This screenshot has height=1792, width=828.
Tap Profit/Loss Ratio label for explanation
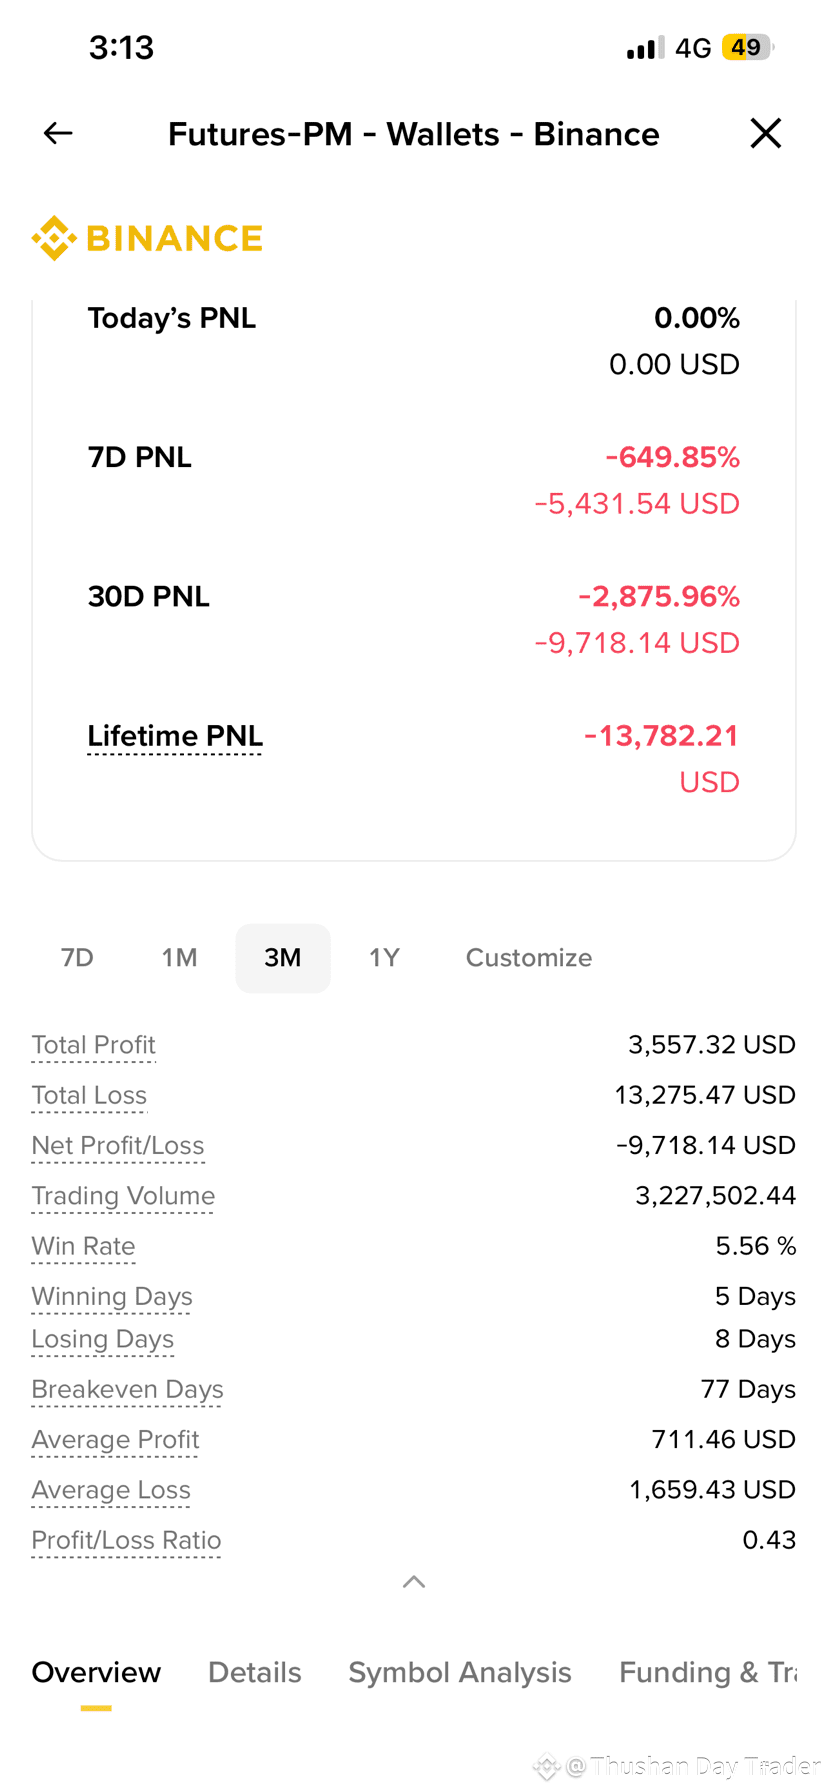tap(126, 1540)
